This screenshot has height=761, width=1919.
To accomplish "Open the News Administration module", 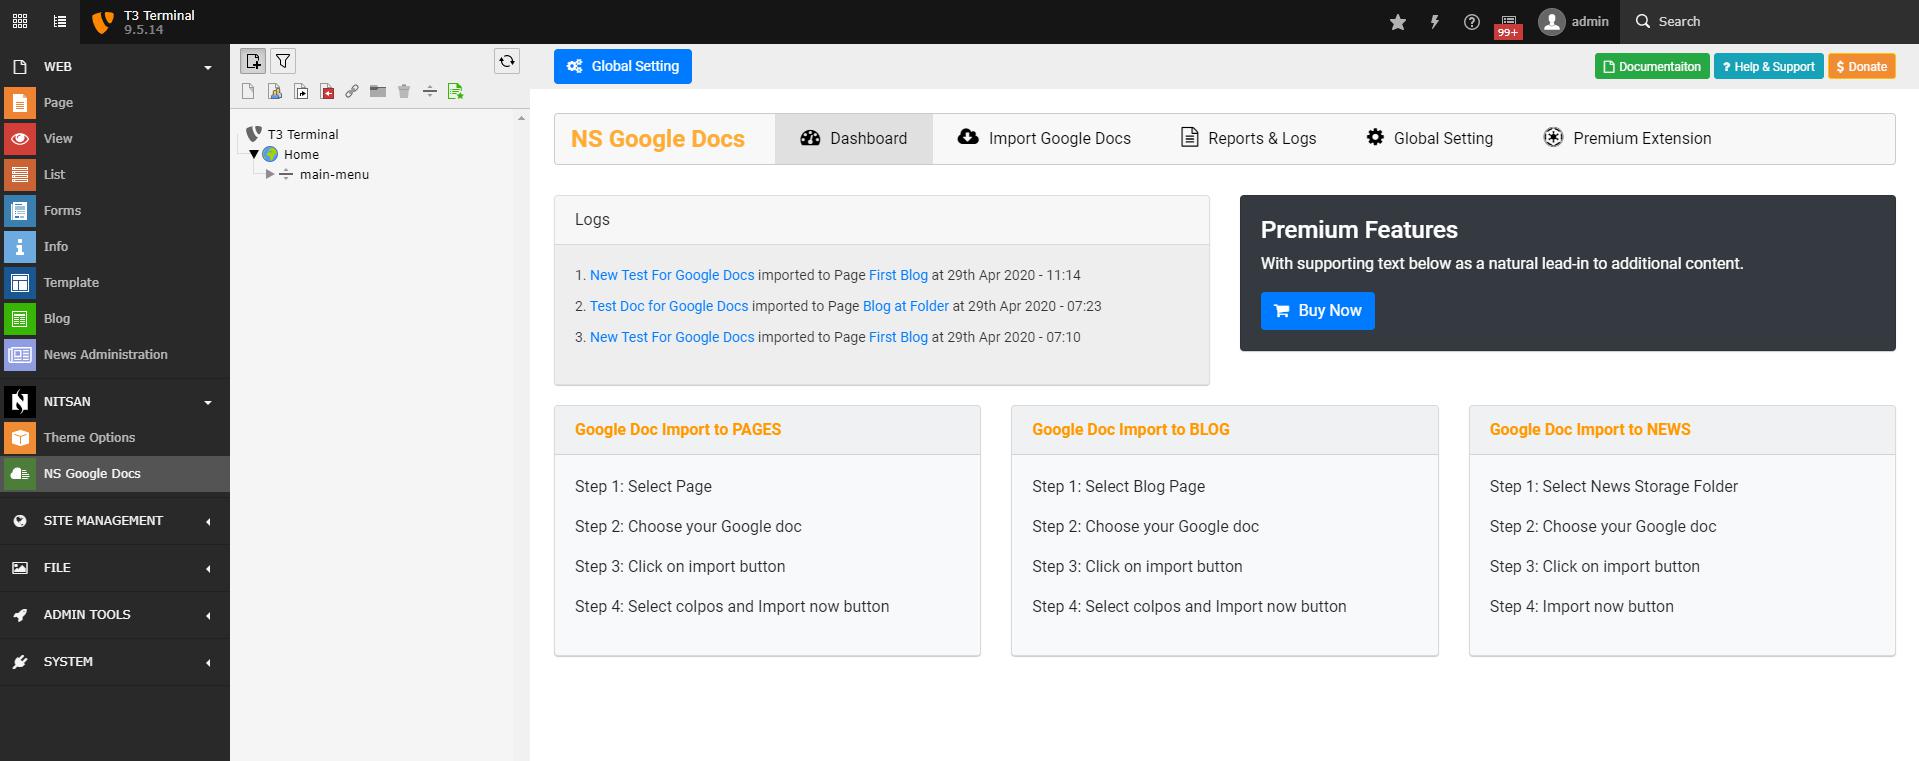I will pyautogui.click(x=105, y=354).
